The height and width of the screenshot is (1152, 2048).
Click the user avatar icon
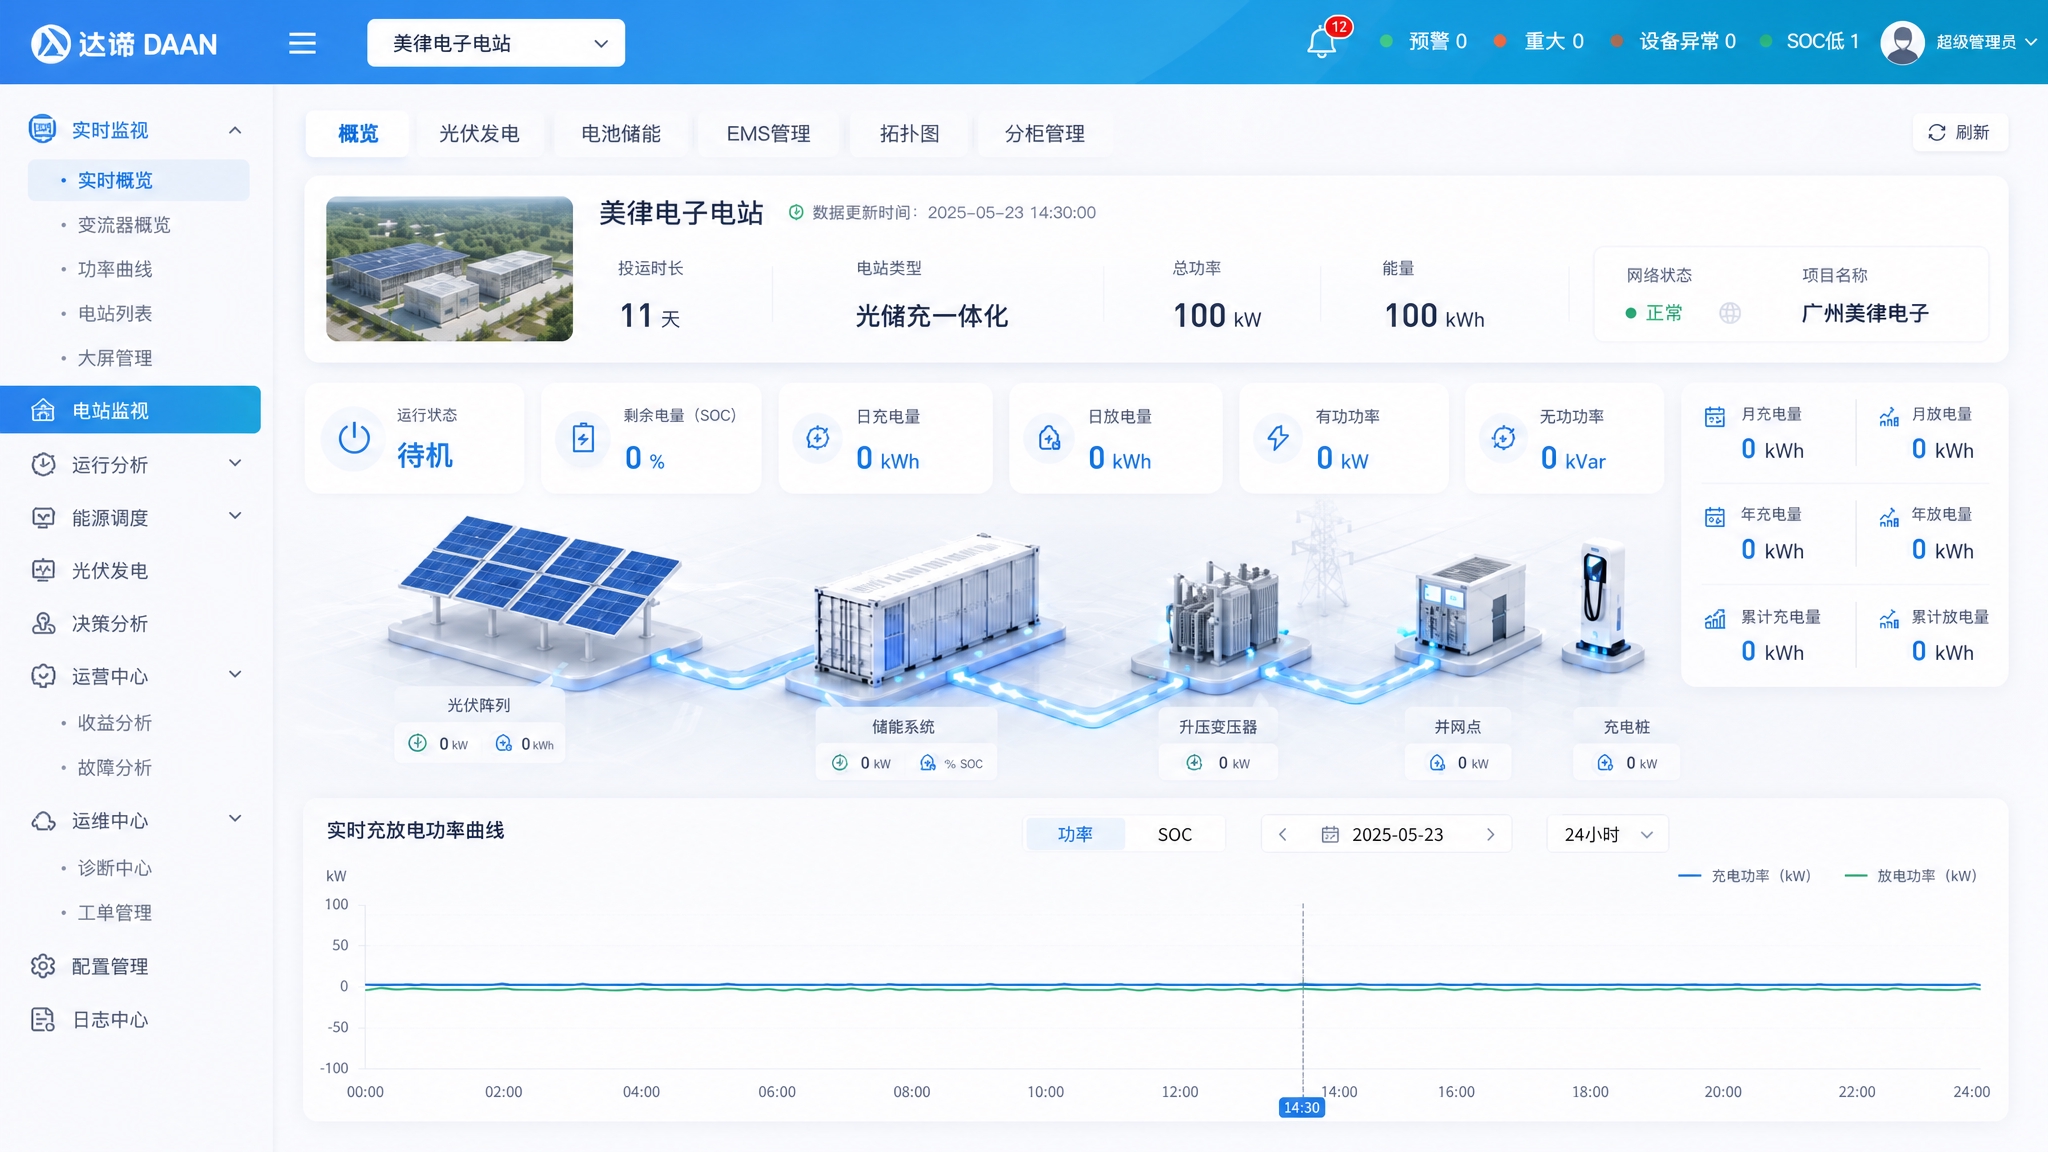pyautogui.click(x=1902, y=42)
